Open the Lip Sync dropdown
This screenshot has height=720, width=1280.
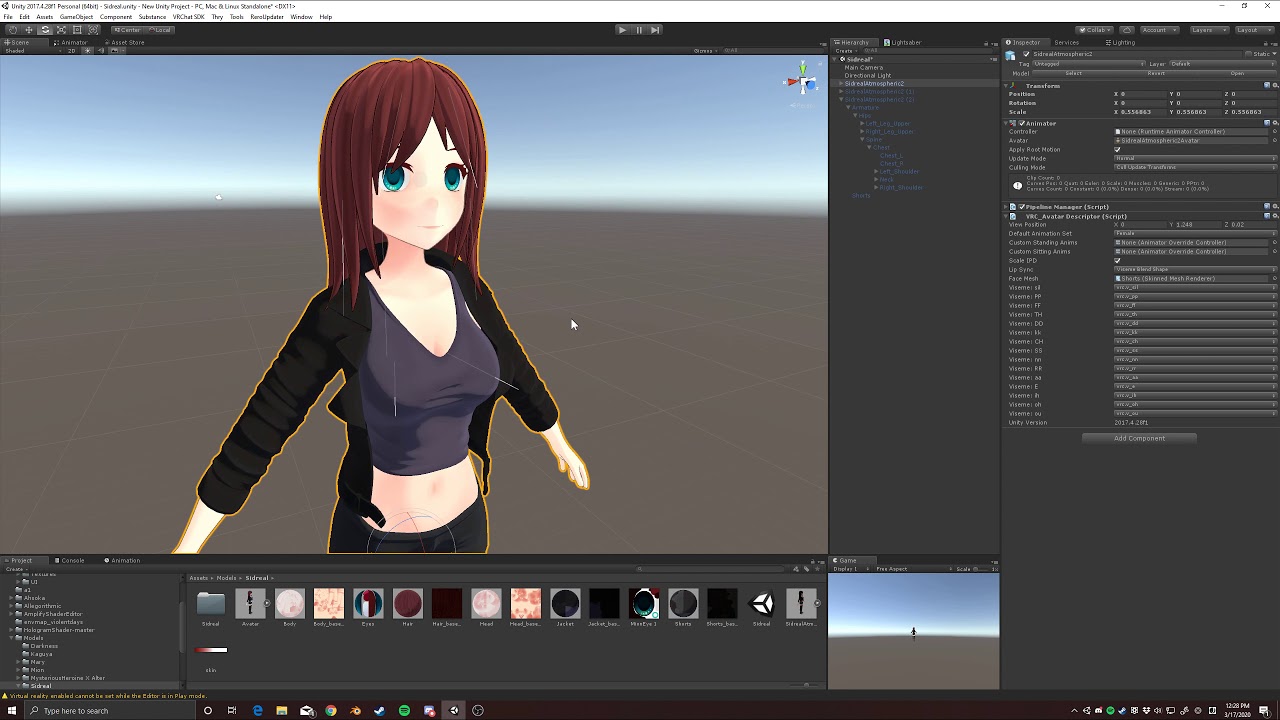[1195, 270]
